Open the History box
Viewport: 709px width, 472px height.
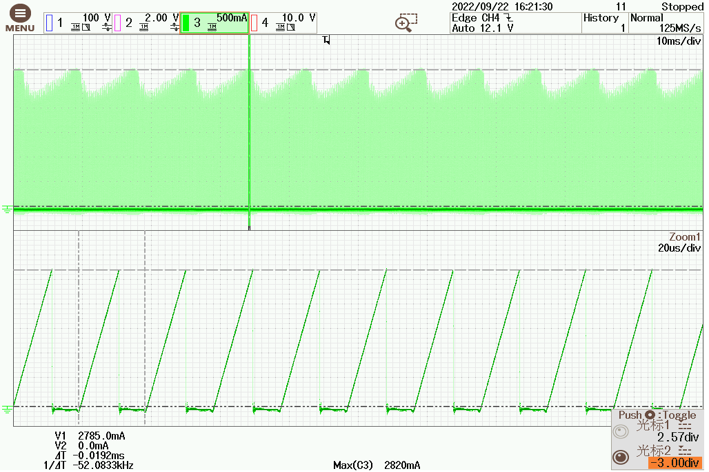(x=605, y=23)
